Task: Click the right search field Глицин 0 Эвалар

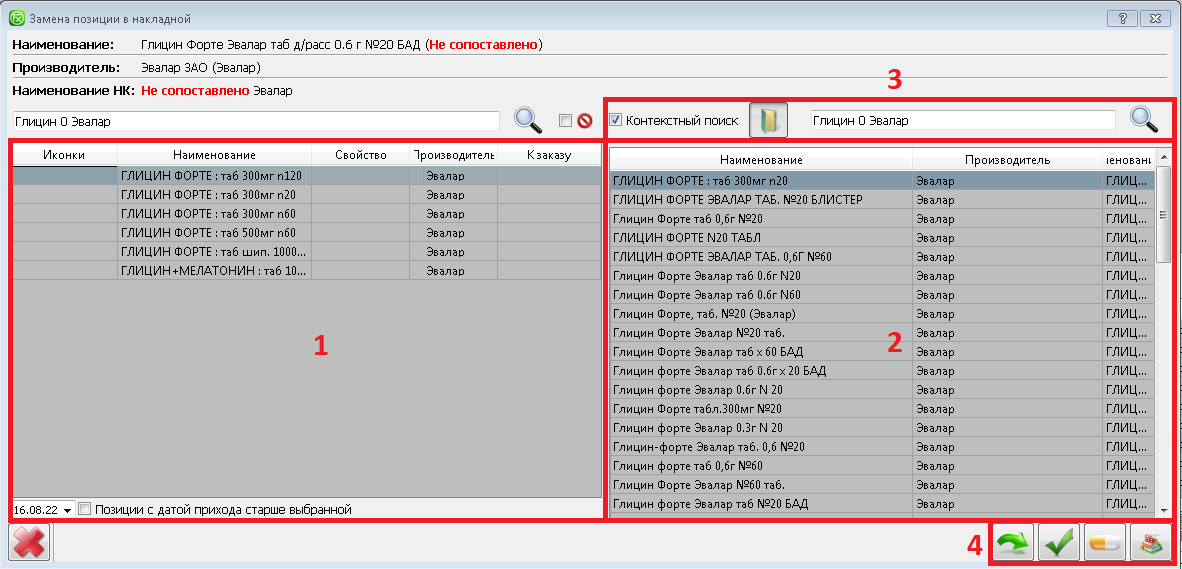Action: click(963, 121)
